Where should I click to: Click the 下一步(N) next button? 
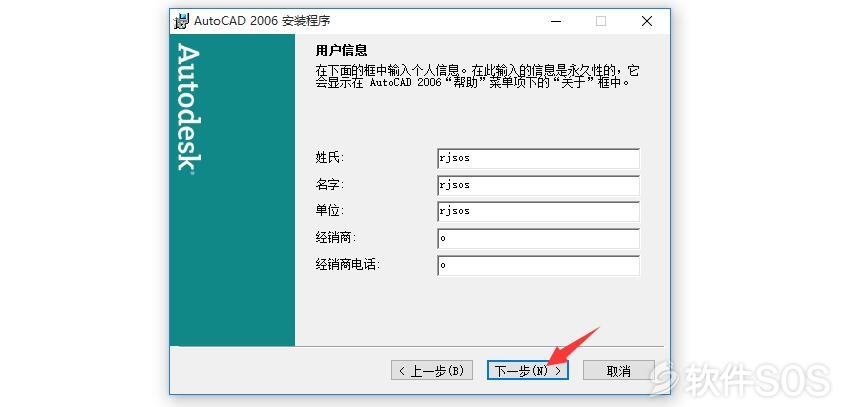528,370
